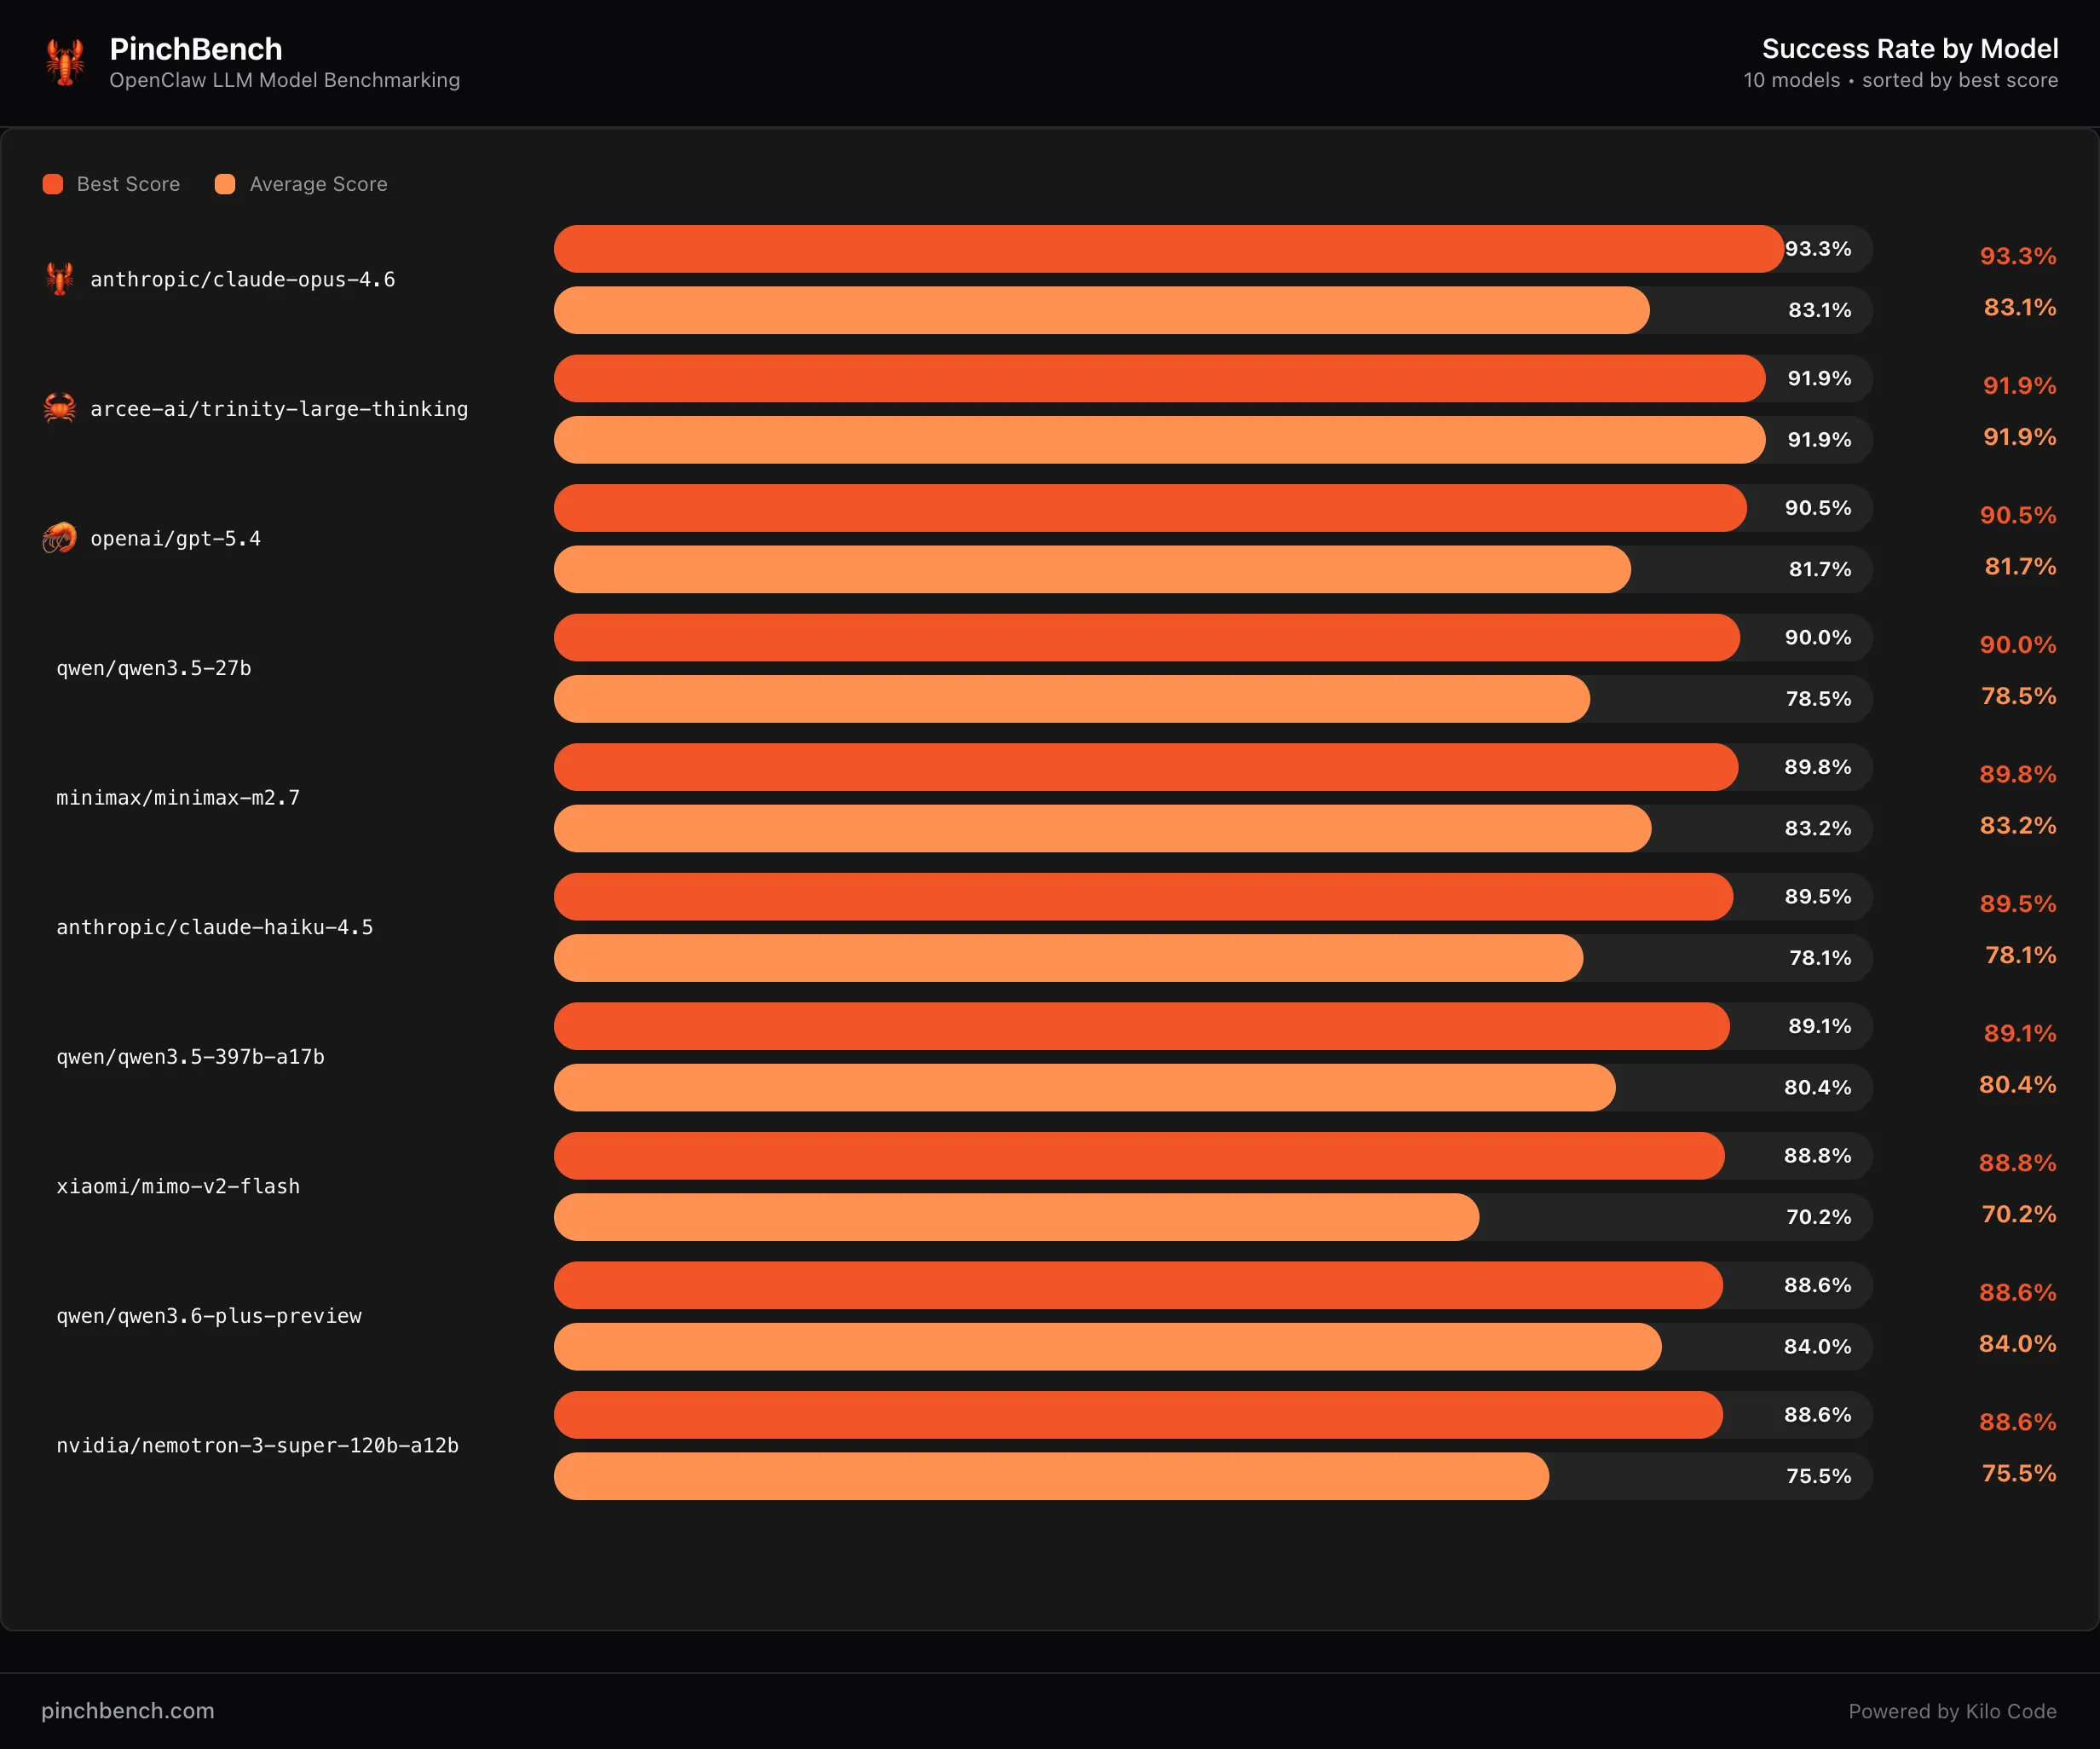Toggle the Best Score legend entry

[x=112, y=184]
